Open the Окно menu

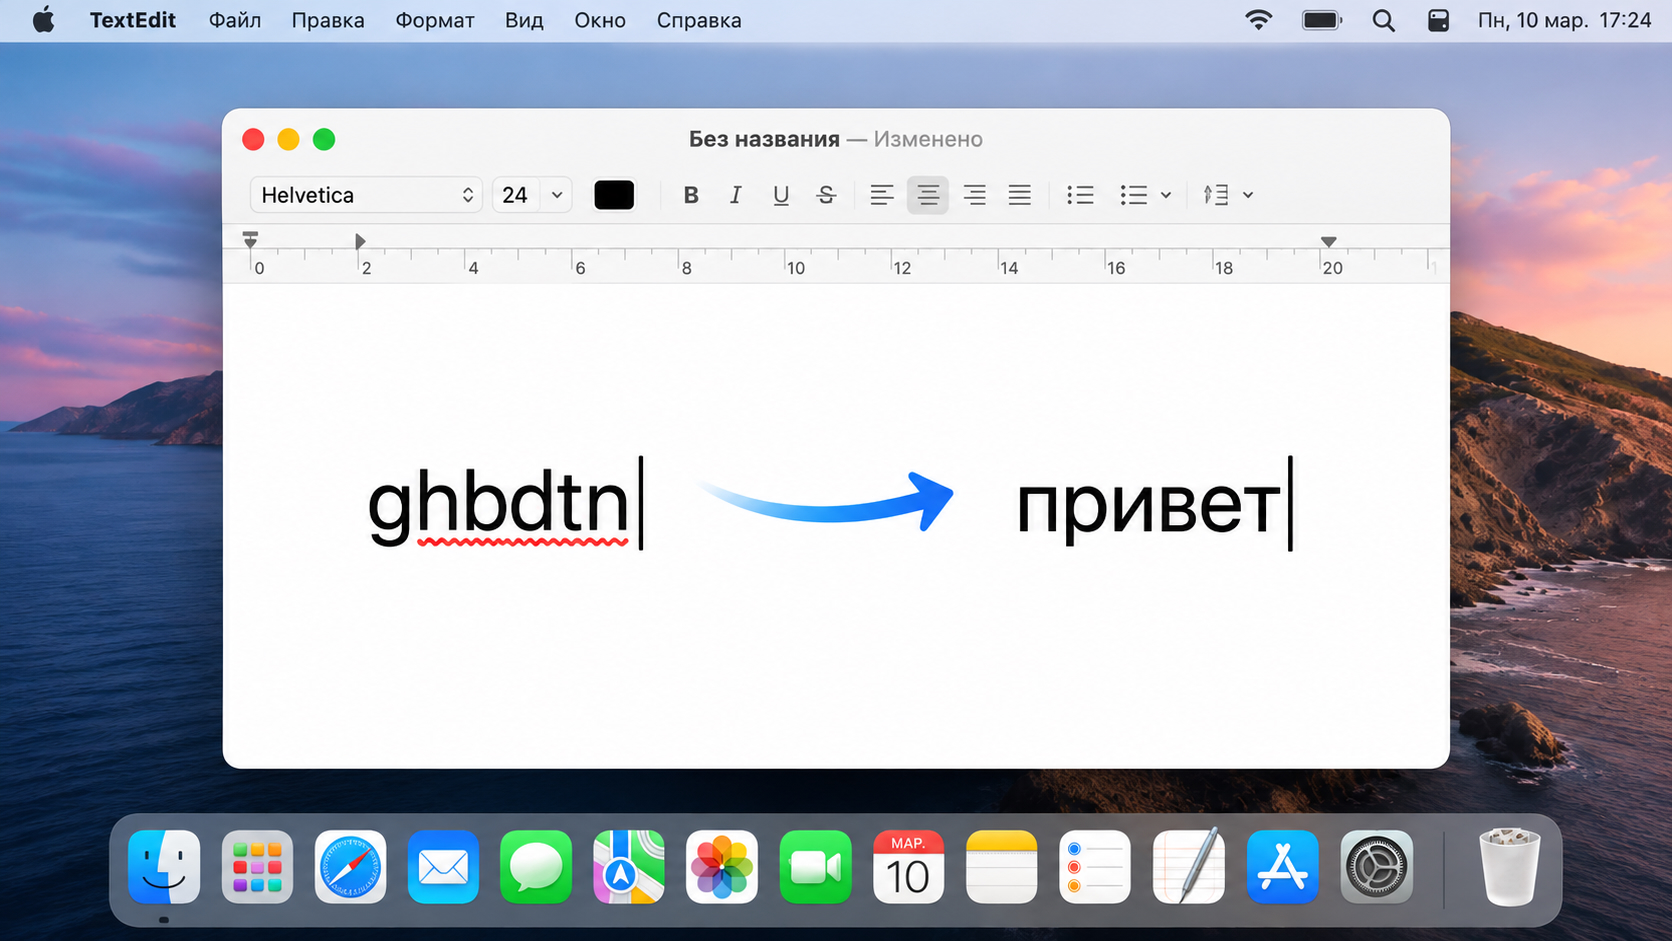(600, 20)
